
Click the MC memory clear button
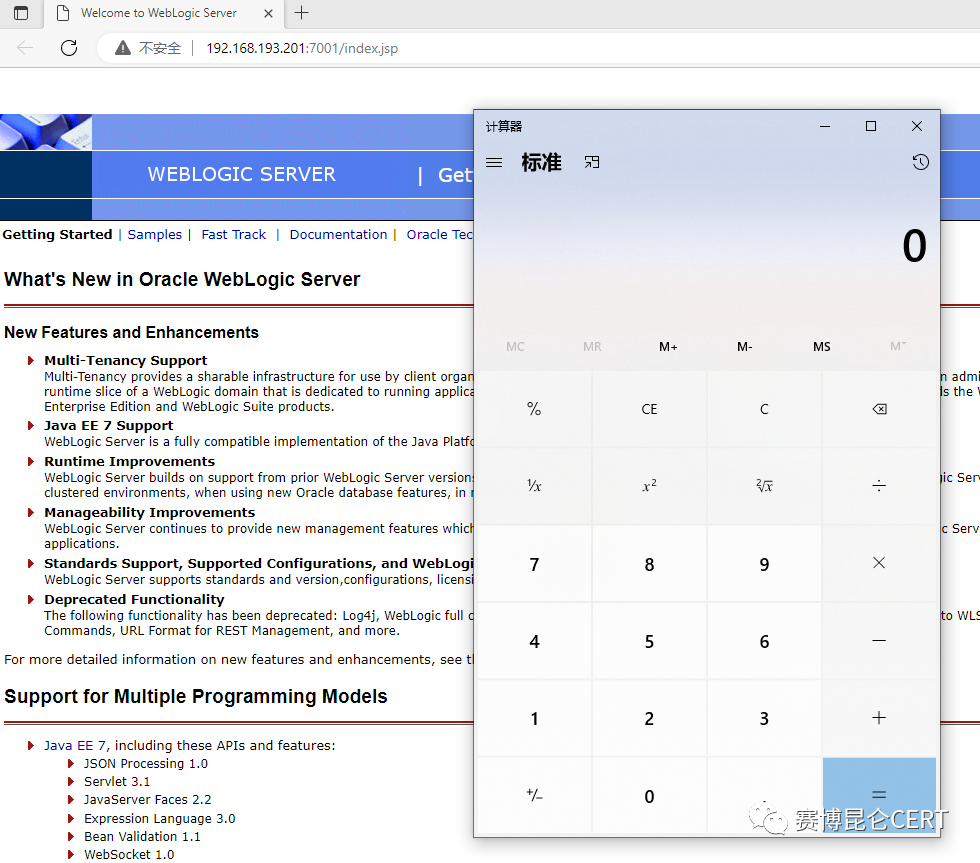coord(515,347)
